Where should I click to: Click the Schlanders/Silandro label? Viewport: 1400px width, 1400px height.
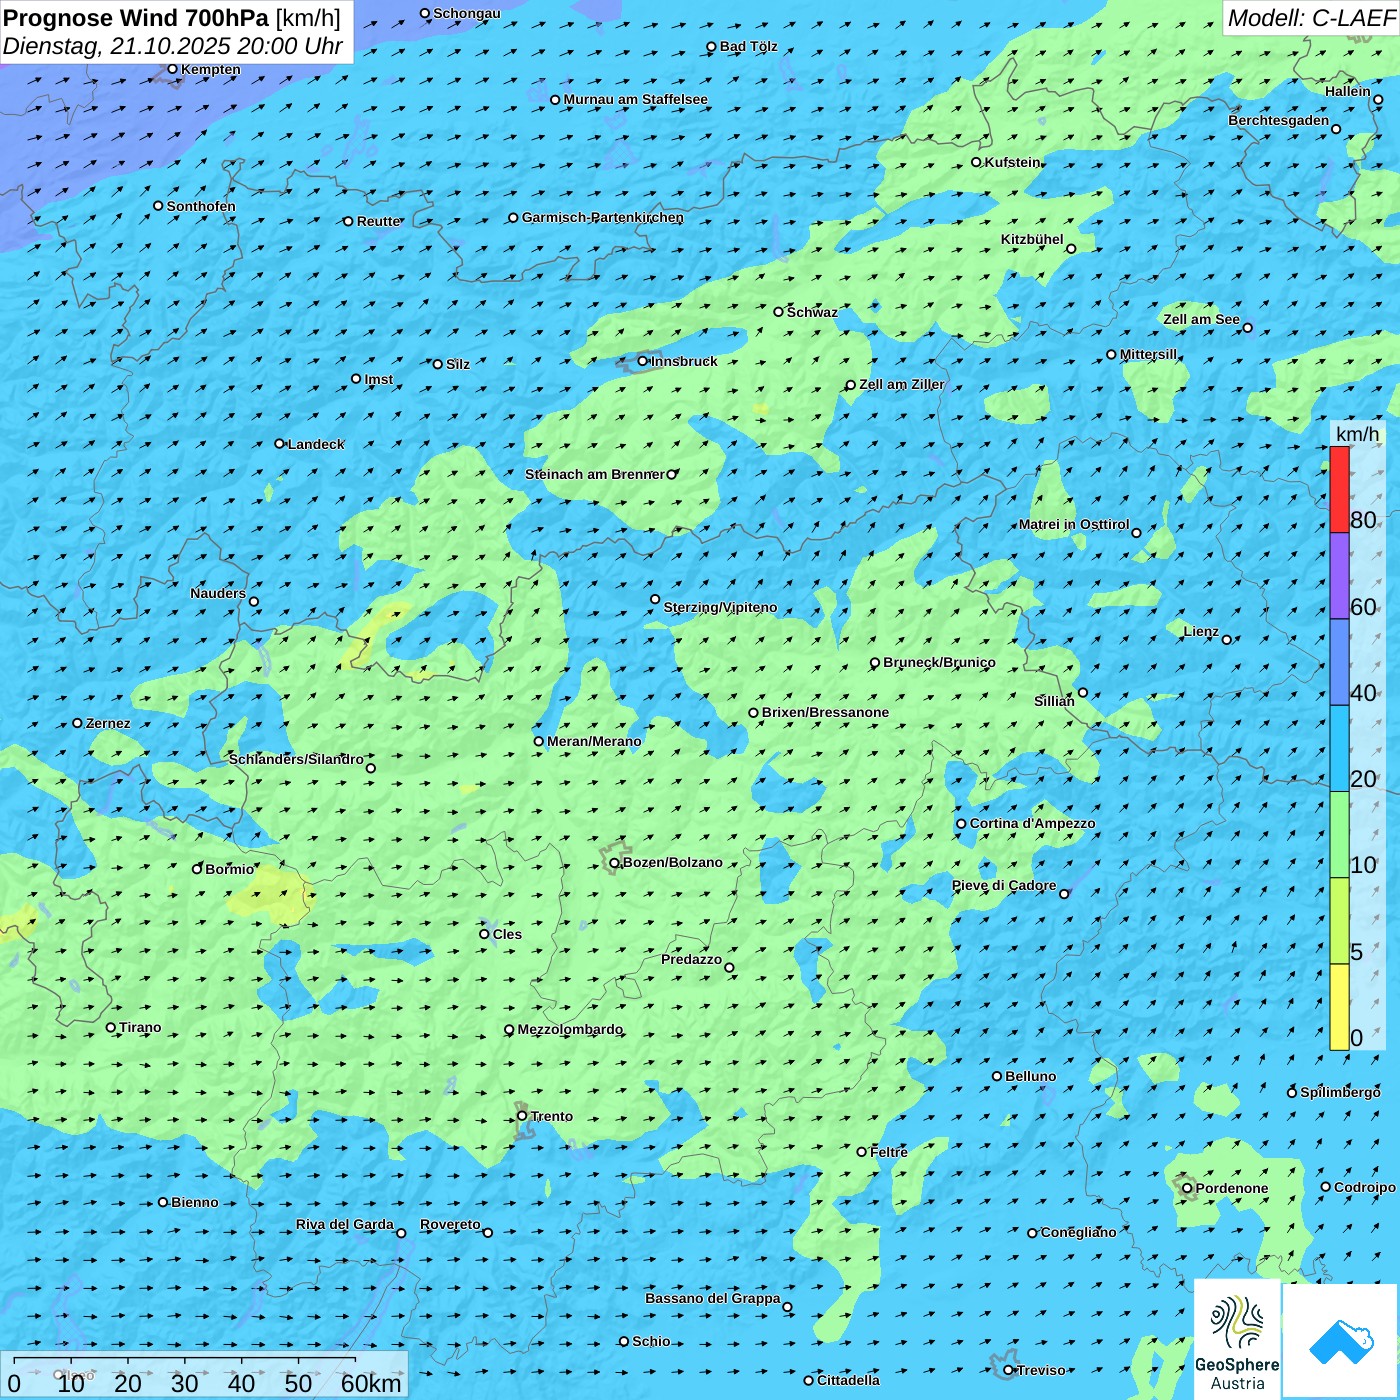pyautogui.click(x=296, y=759)
